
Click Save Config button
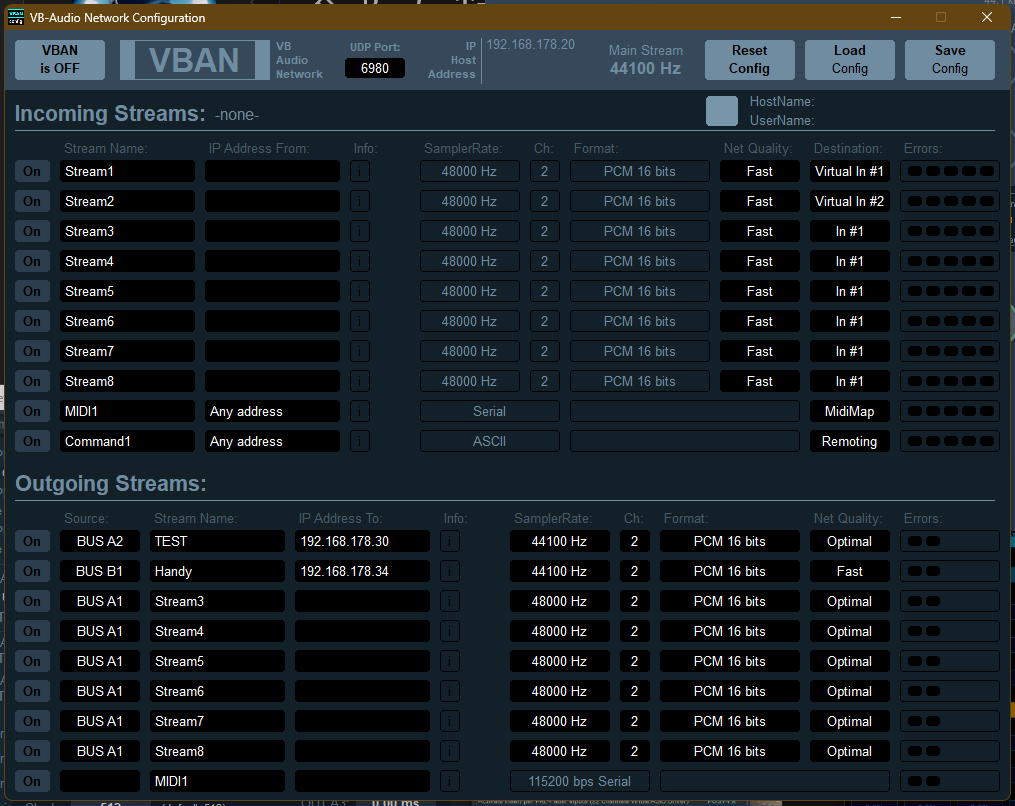tap(950, 60)
